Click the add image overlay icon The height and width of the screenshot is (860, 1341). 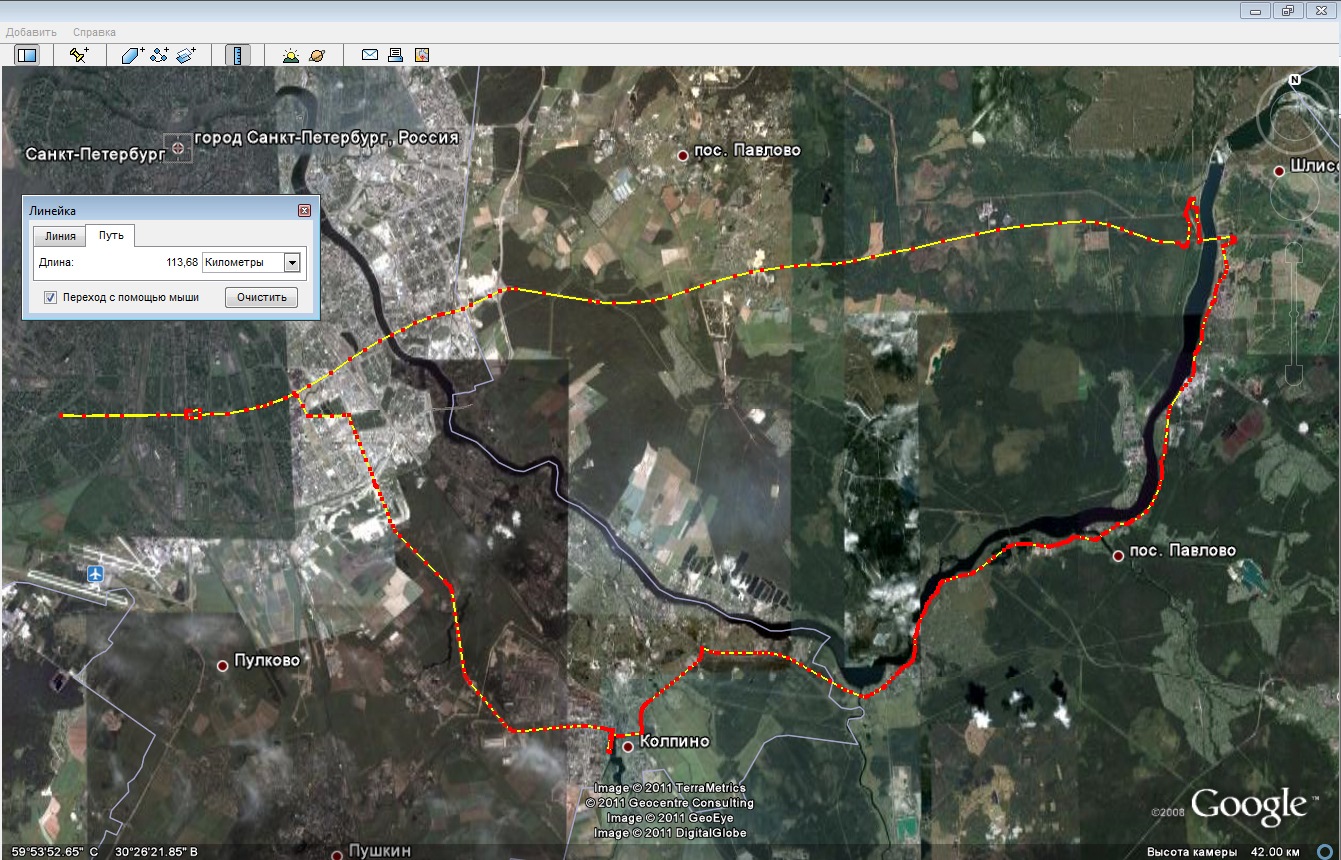tap(186, 55)
